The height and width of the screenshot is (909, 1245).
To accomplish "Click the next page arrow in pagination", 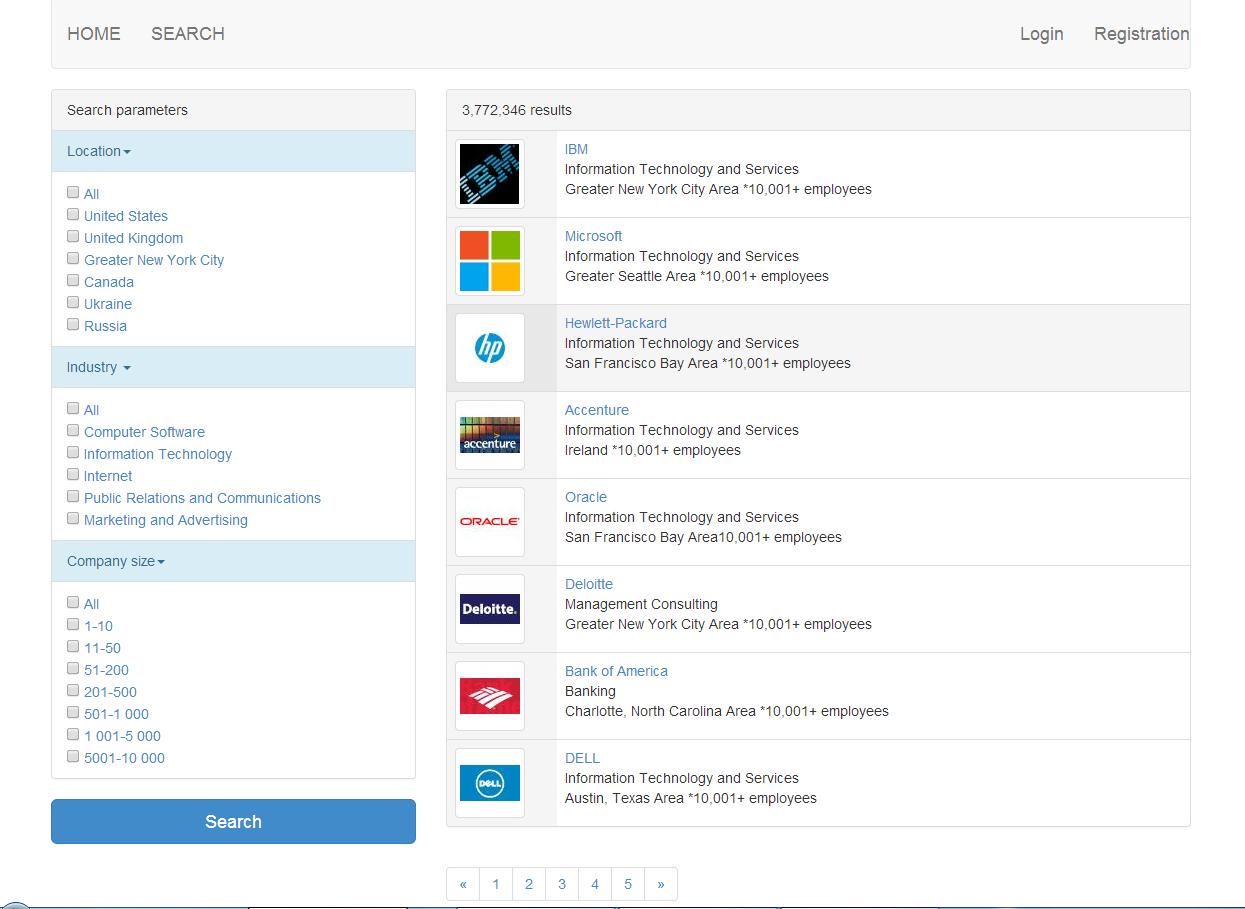I will pyautogui.click(x=660, y=884).
